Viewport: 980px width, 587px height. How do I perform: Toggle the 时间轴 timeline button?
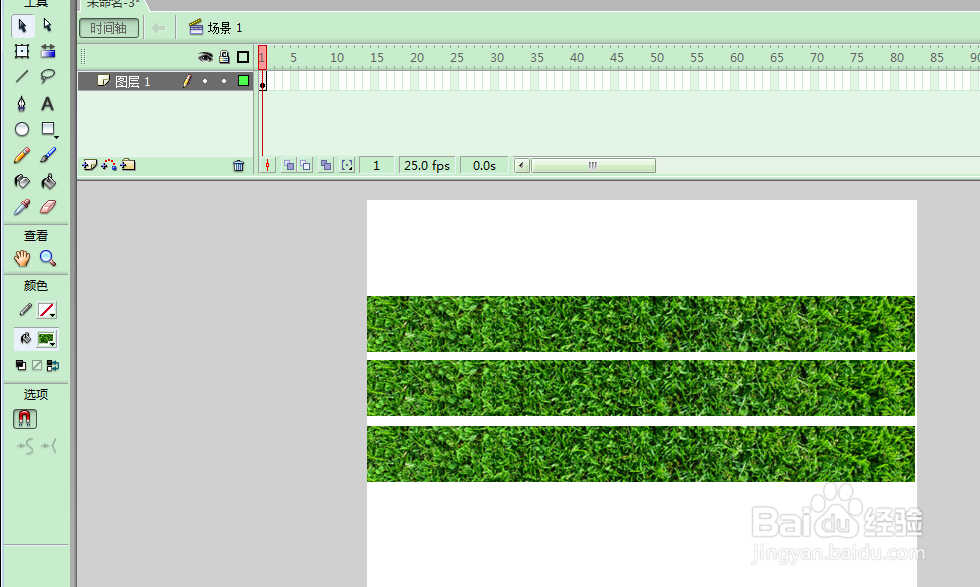(109, 28)
